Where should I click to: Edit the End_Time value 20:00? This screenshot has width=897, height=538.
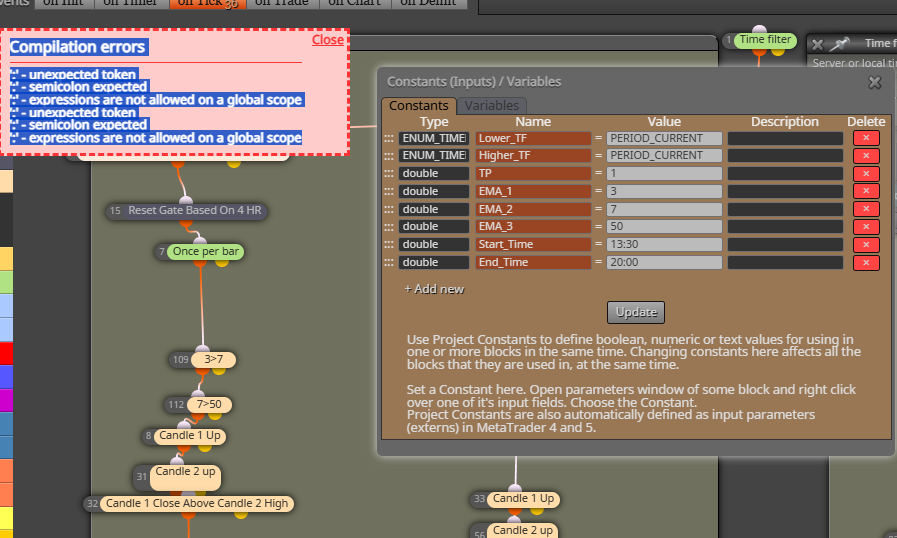664,262
